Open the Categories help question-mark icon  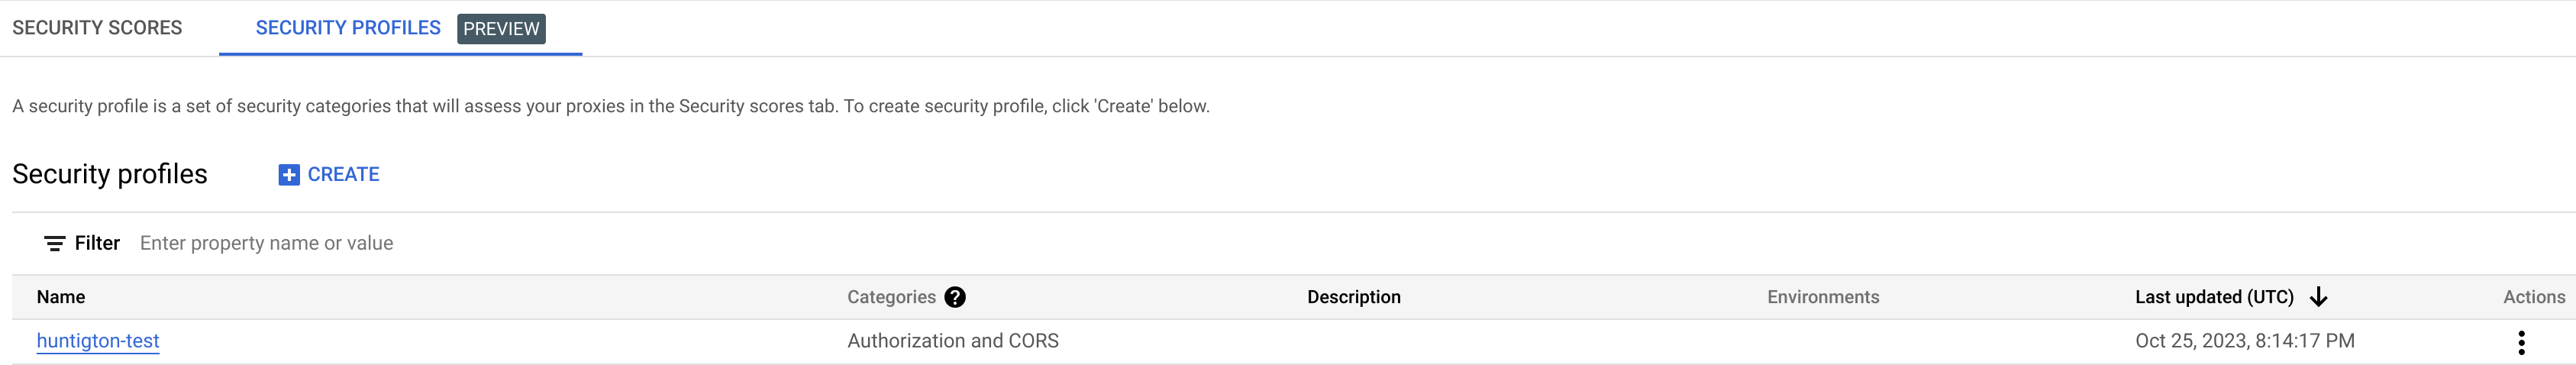click(955, 297)
